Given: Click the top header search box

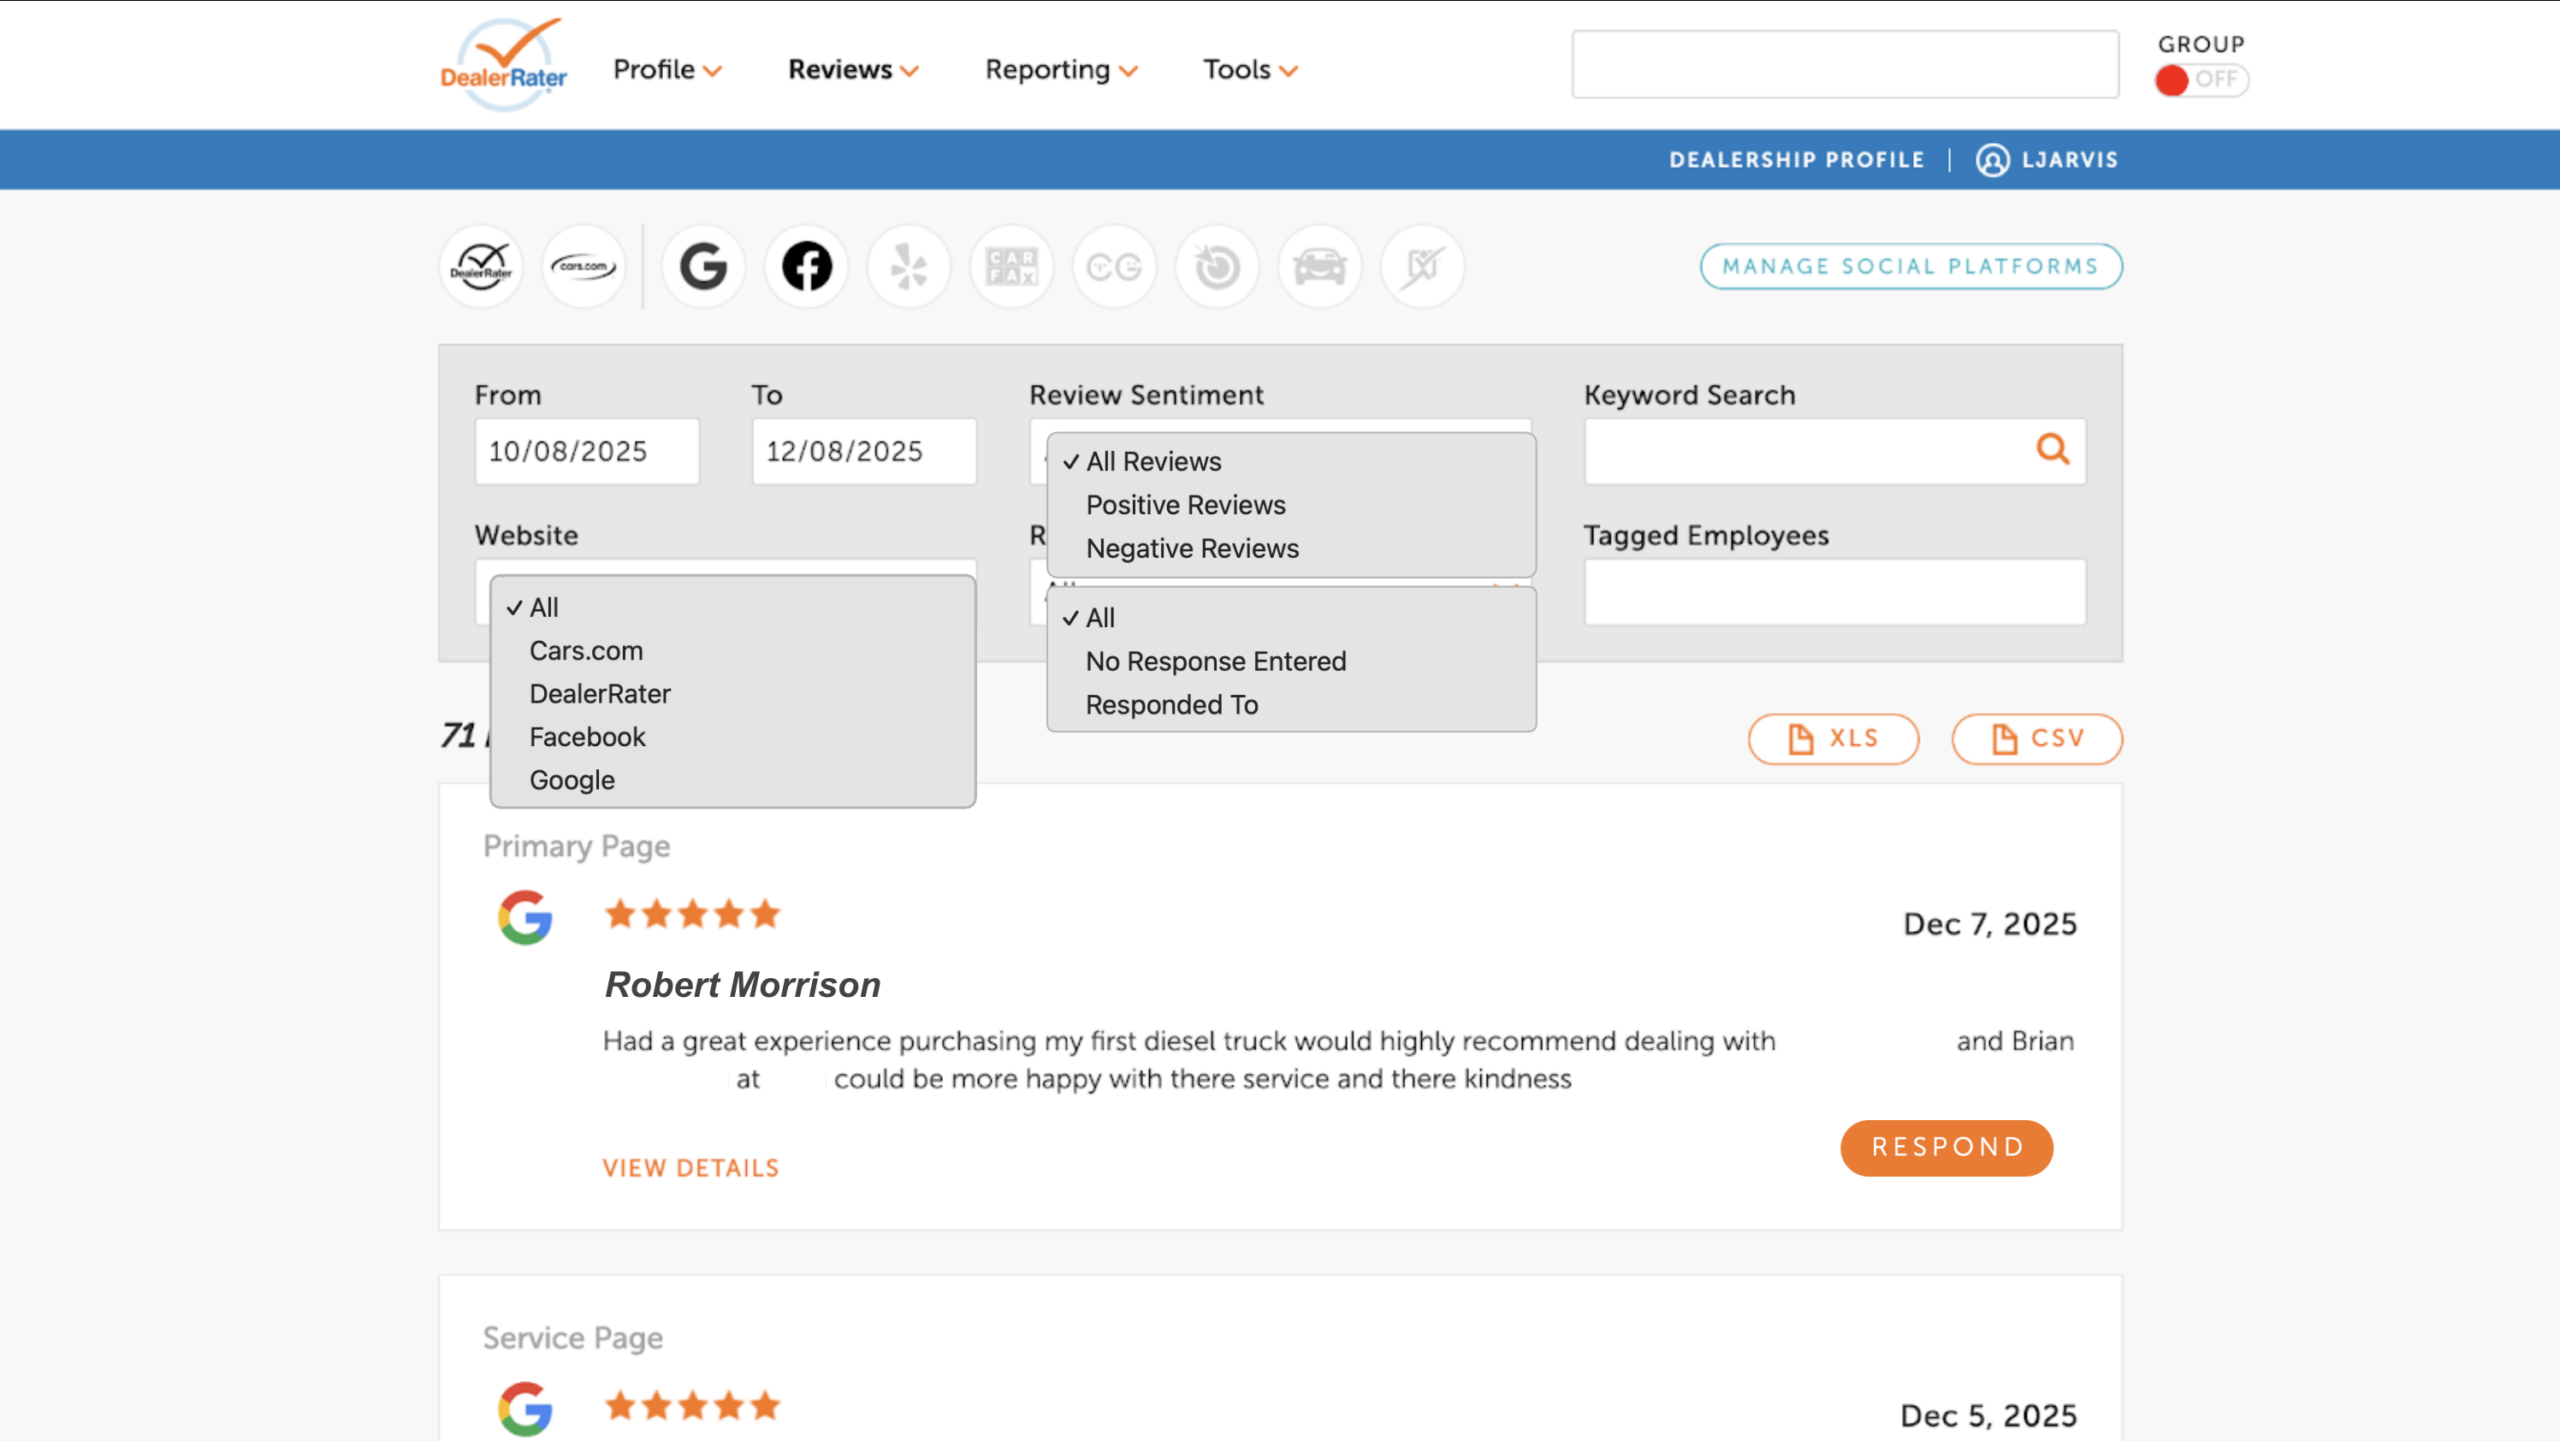Looking at the screenshot, I should click(1845, 64).
